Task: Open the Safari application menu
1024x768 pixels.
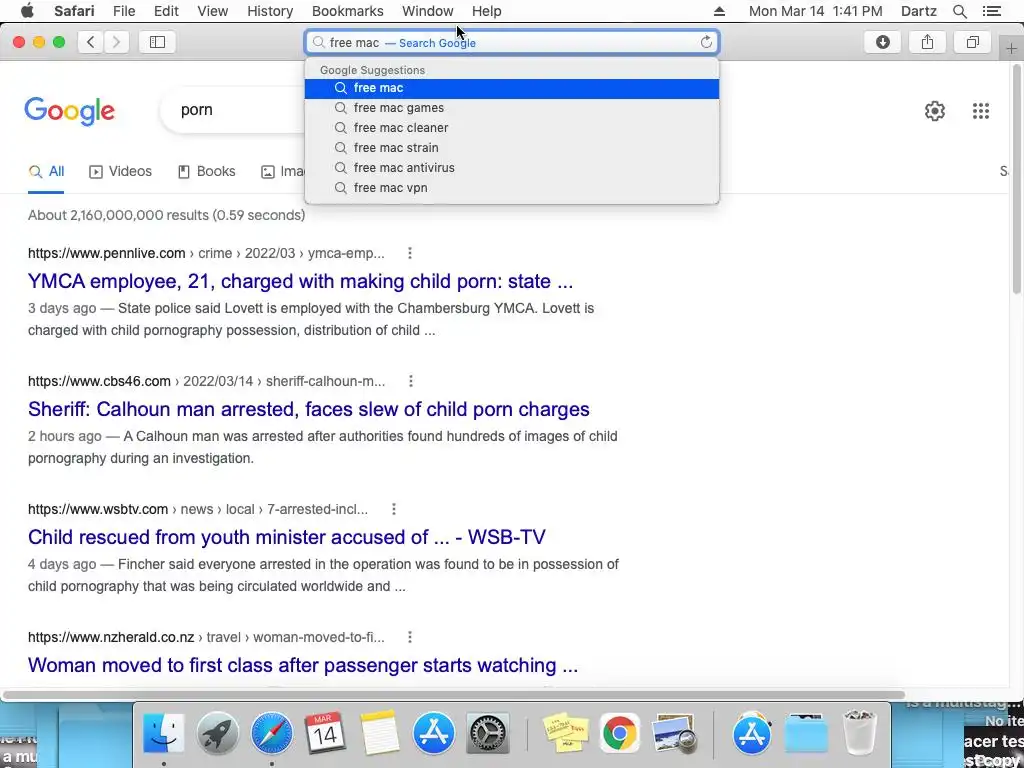Action: (x=74, y=11)
